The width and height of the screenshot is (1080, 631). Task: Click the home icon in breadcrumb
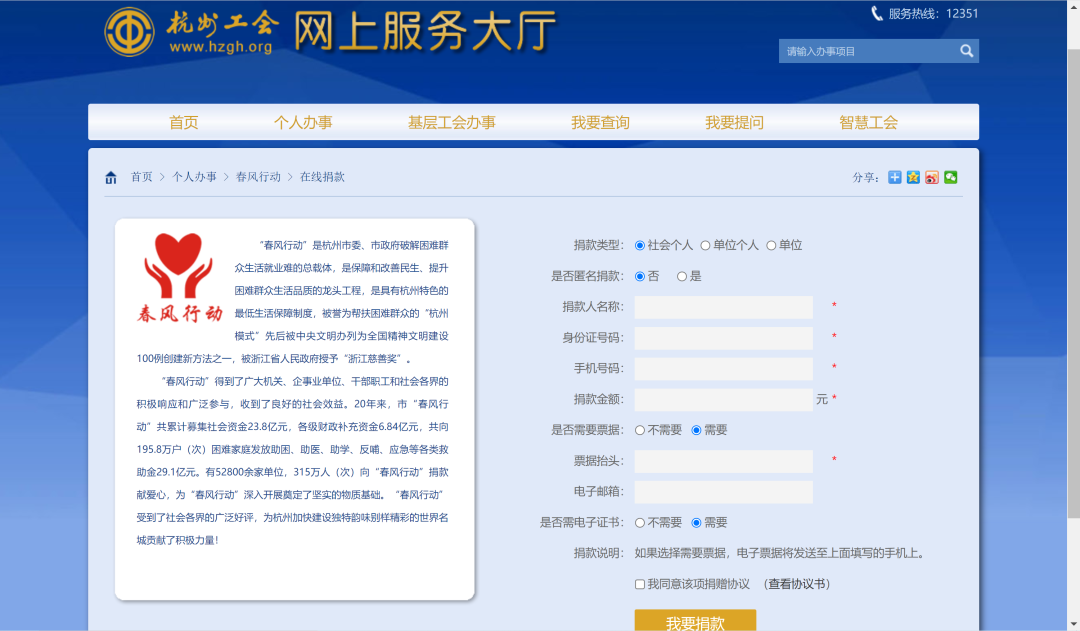pyautogui.click(x=111, y=178)
